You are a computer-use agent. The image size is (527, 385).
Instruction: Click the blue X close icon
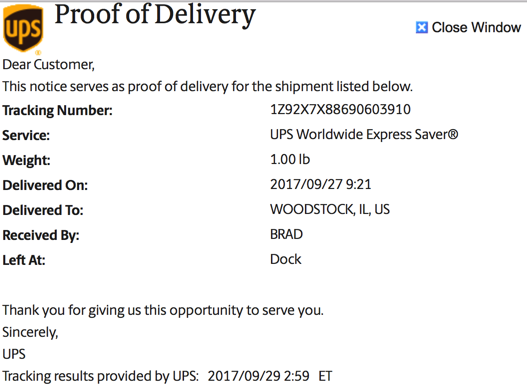[422, 28]
